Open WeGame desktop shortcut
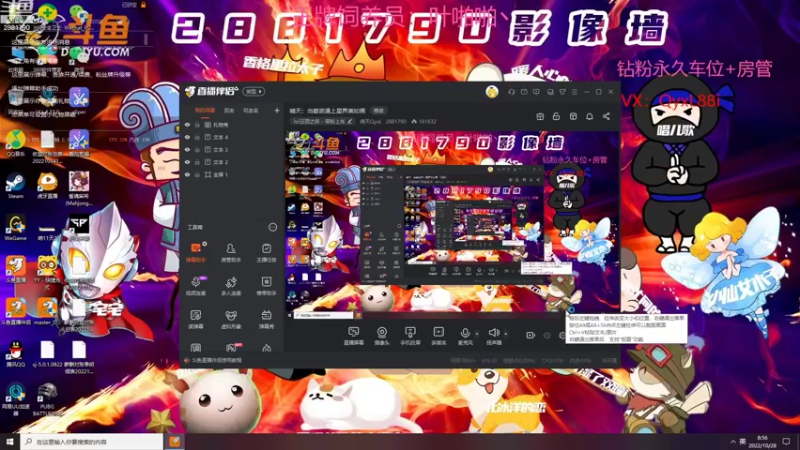The height and width of the screenshot is (450, 800). (x=15, y=228)
